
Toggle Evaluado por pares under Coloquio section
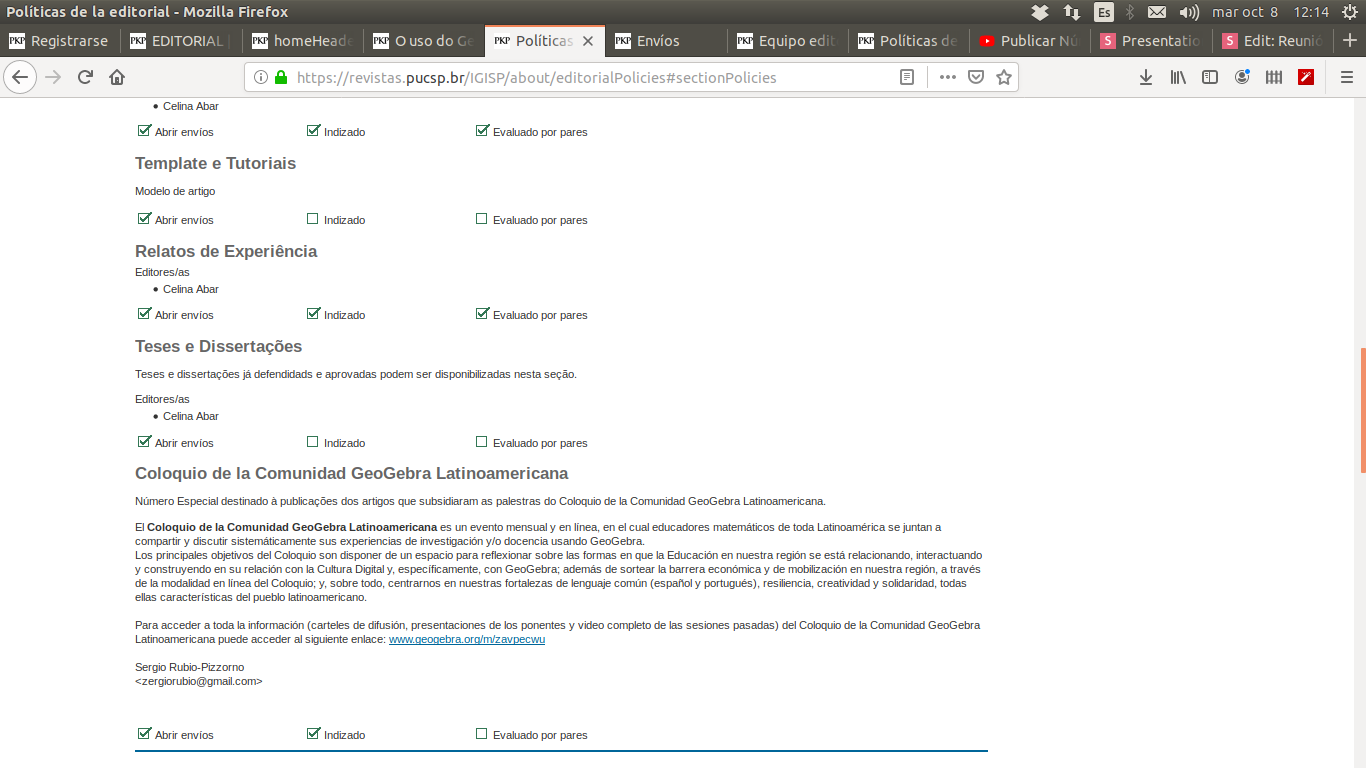click(x=481, y=734)
